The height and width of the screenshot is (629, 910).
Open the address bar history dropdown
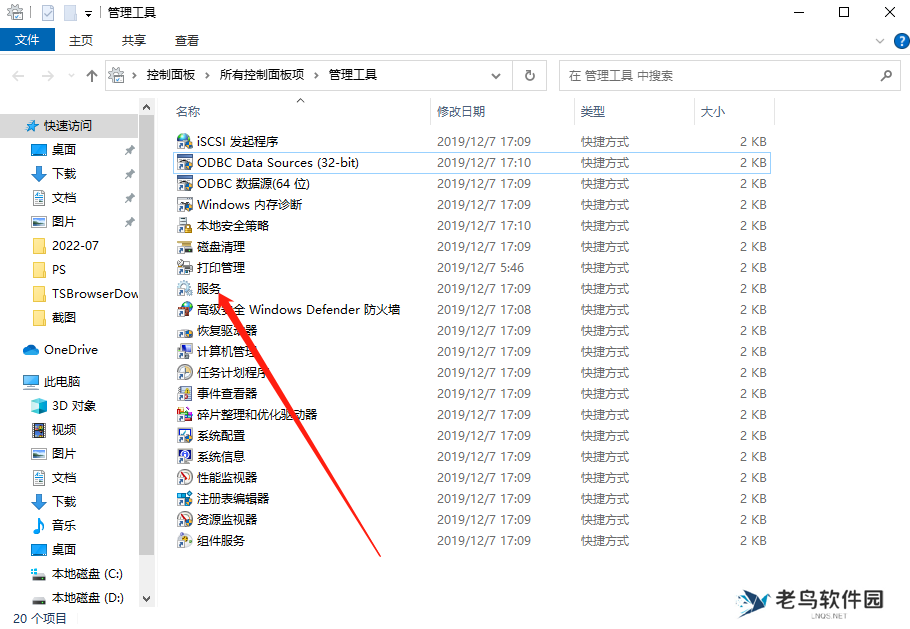[496, 75]
